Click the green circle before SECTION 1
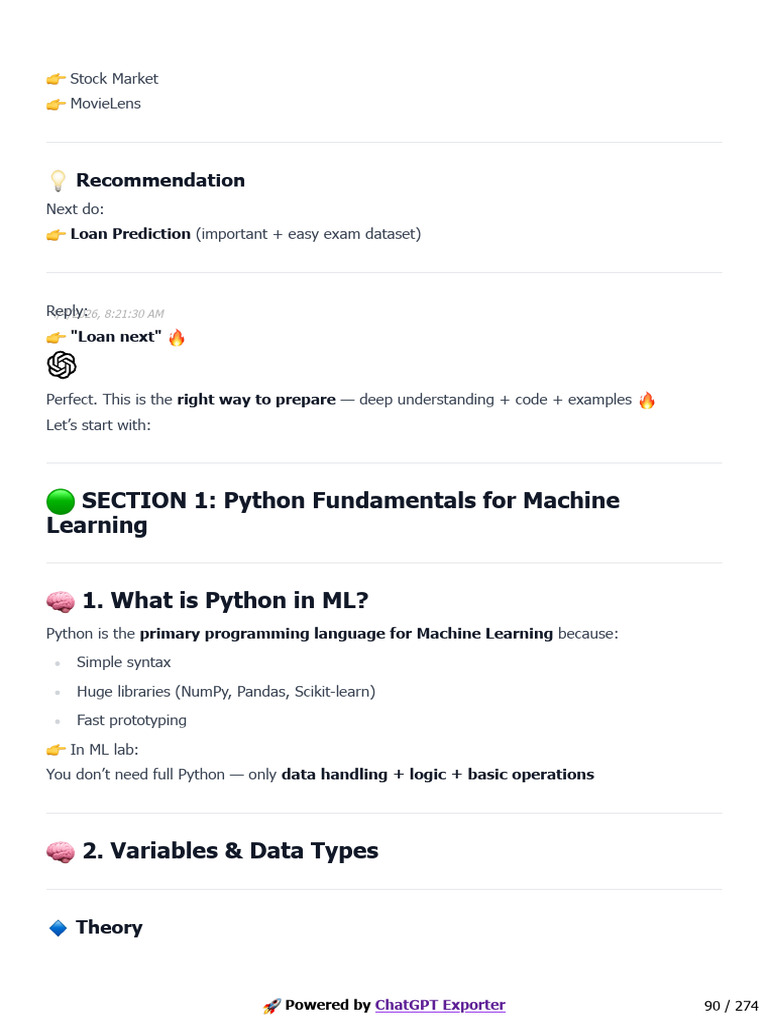This screenshot has width=768, height=1024. click(61, 502)
